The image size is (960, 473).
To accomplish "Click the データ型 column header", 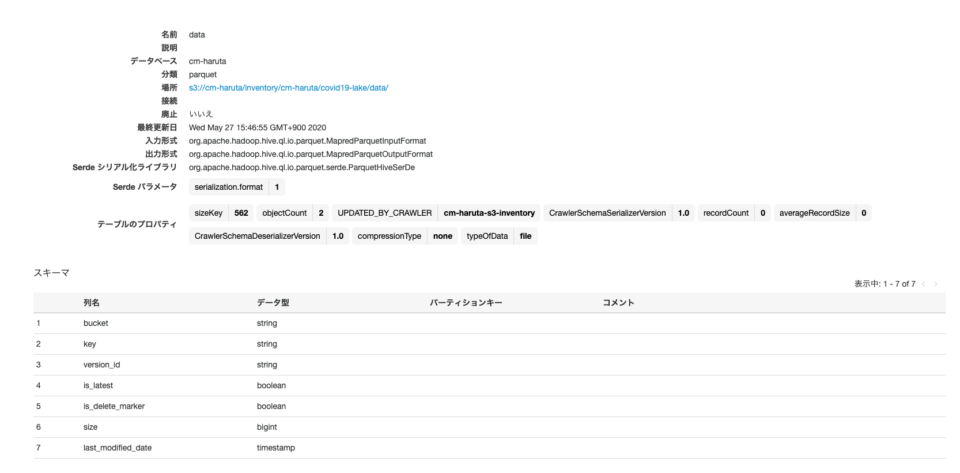I will 273,303.
